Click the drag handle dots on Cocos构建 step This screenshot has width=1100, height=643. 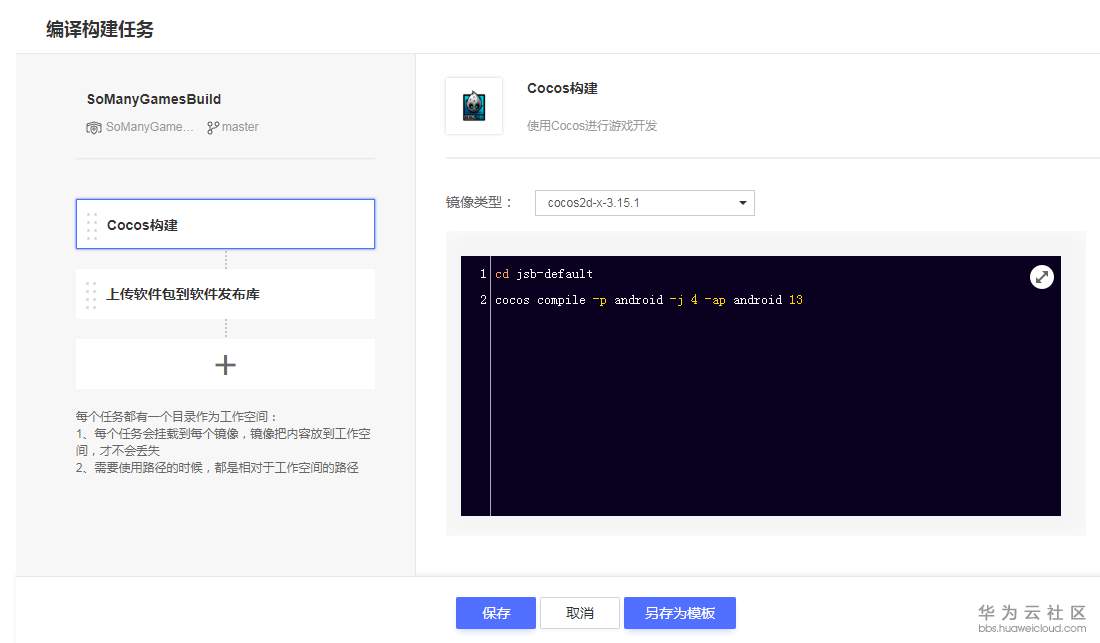click(x=93, y=223)
